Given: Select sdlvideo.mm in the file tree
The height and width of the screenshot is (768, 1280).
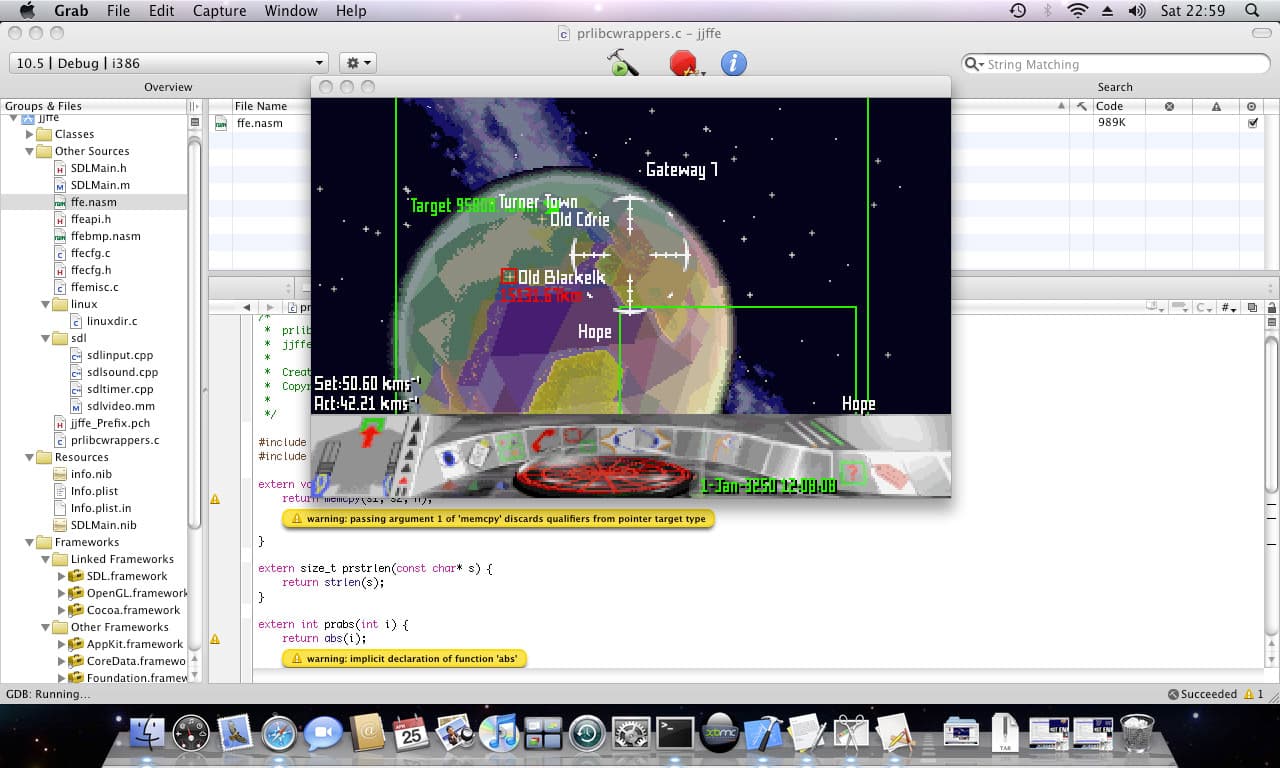Looking at the screenshot, I should [x=120, y=406].
